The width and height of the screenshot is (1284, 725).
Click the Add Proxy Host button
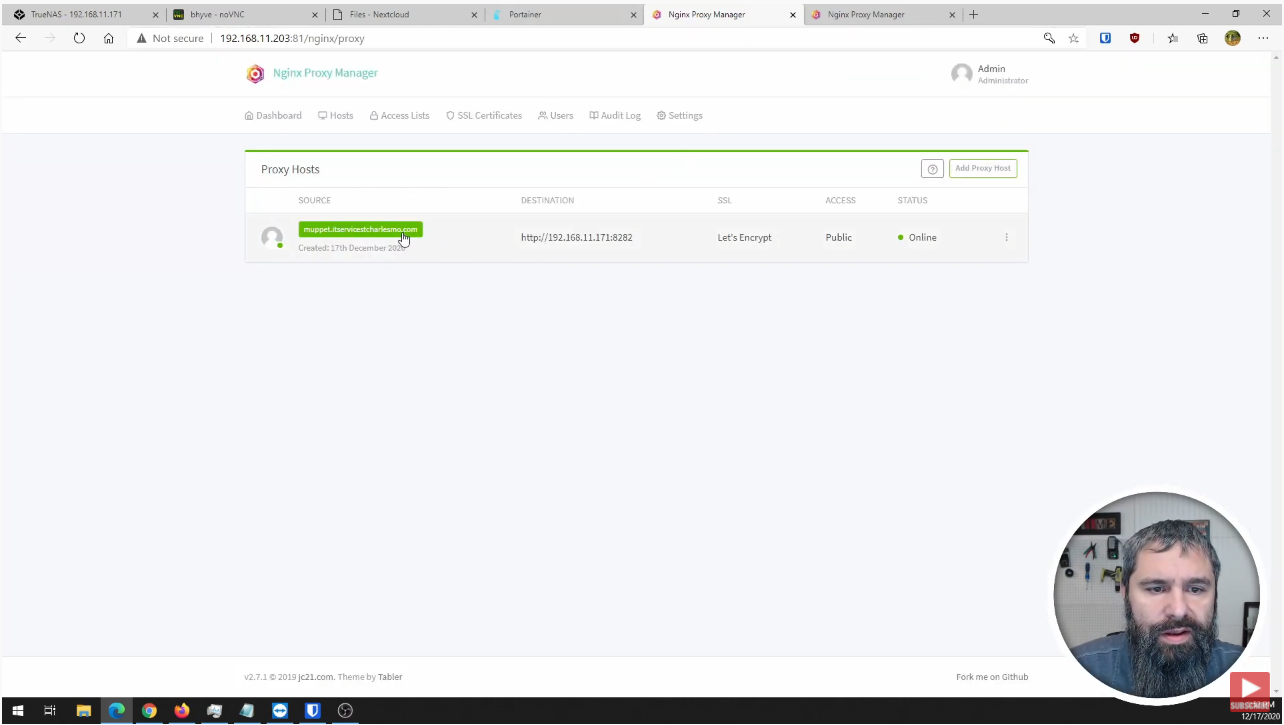(x=983, y=169)
